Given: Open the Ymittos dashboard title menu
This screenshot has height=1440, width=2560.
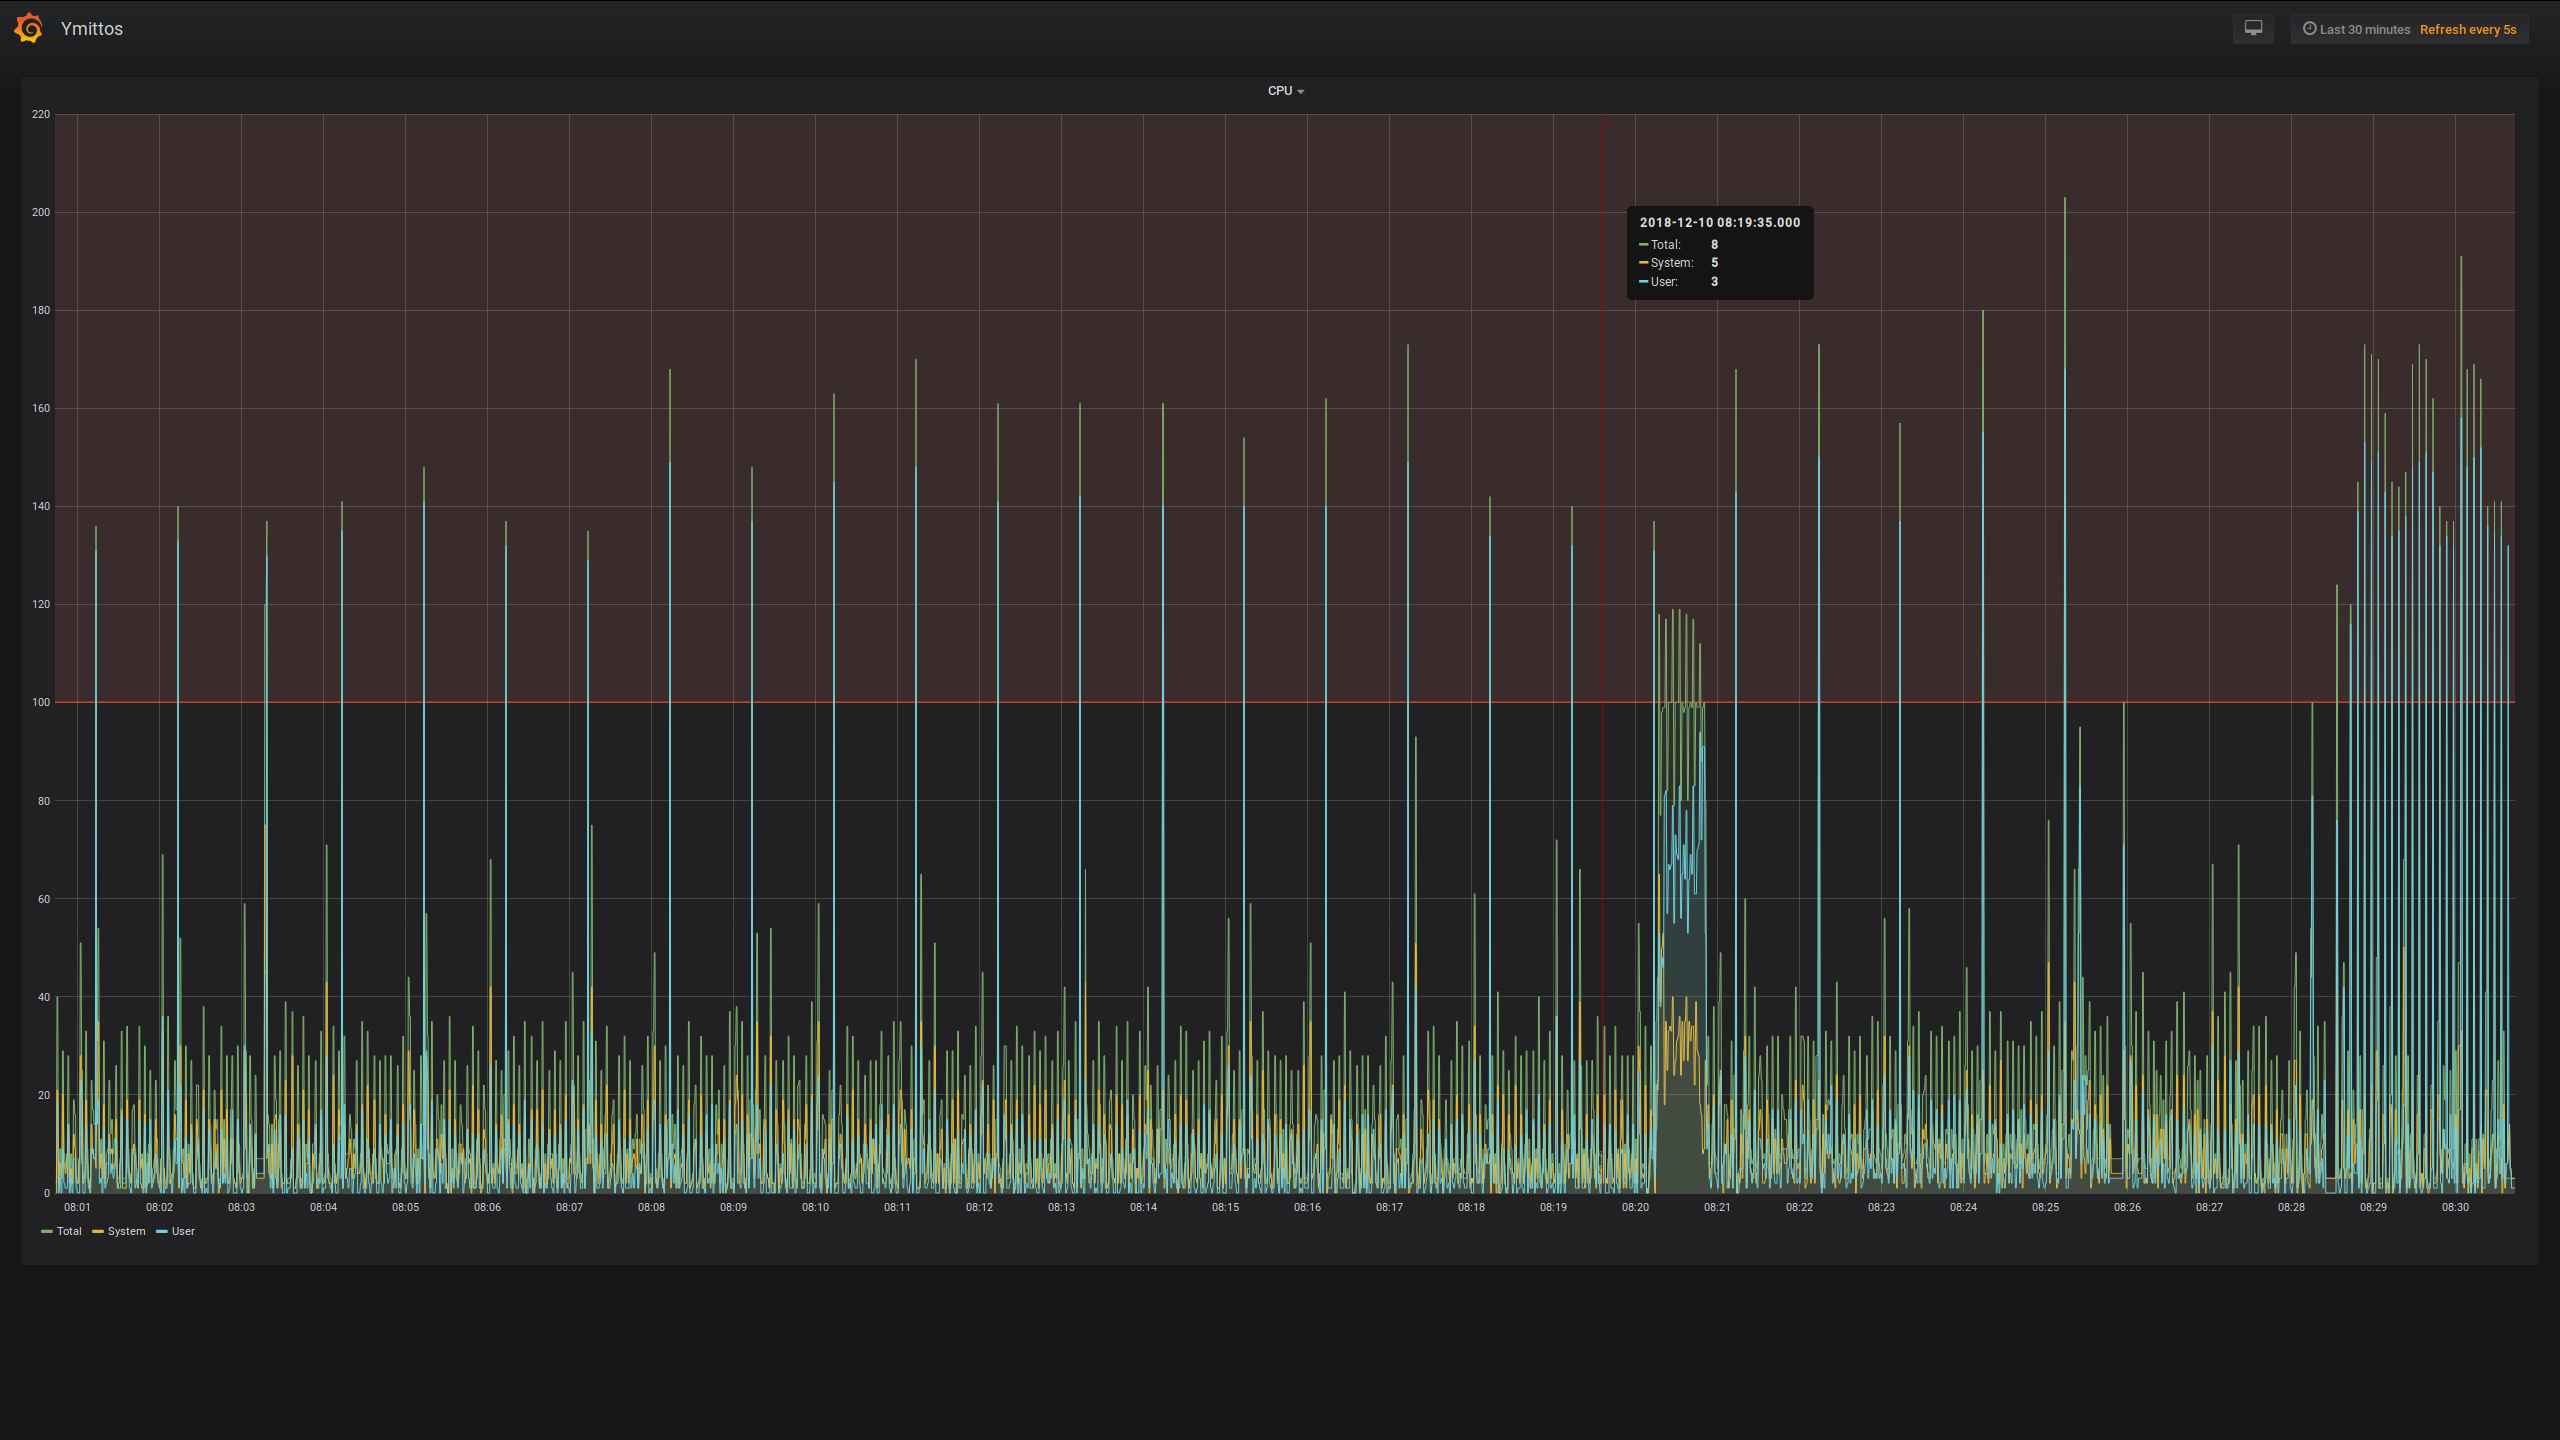Looking at the screenshot, I should click(x=91, y=28).
